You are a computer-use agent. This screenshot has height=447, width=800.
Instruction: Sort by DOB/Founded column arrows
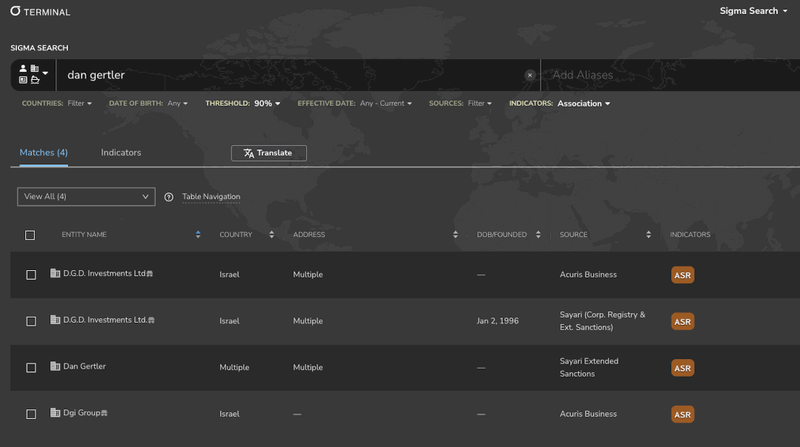coord(538,235)
